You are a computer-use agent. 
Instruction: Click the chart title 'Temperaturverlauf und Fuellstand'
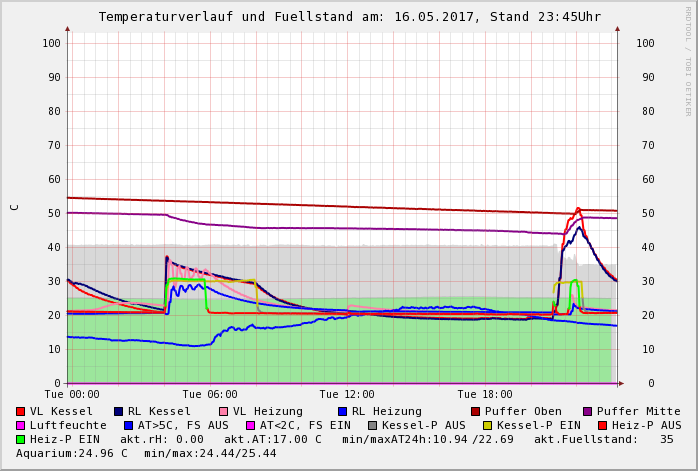coord(232,17)
